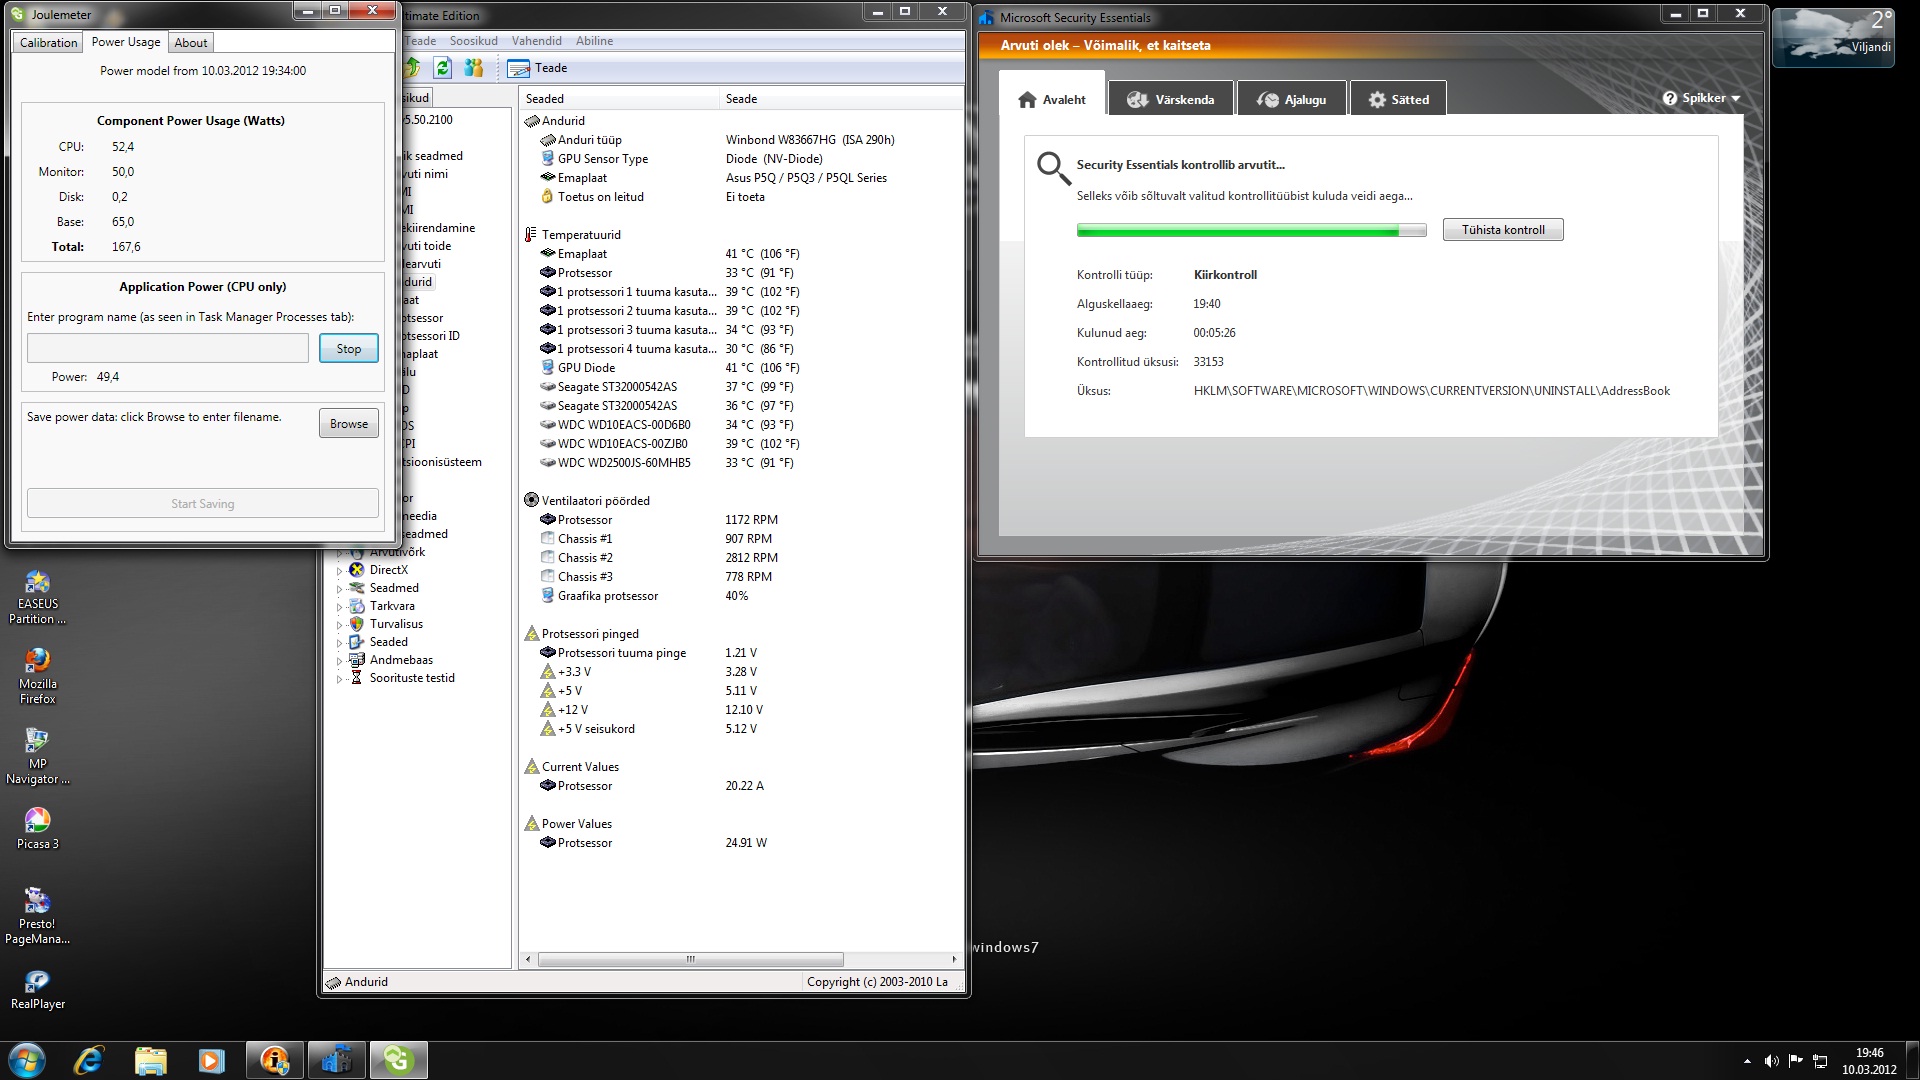Viewport: 1920px width, 1080px height.
Task: Open the Mozilla Firefox desktop icon
Action: [37, 677]
